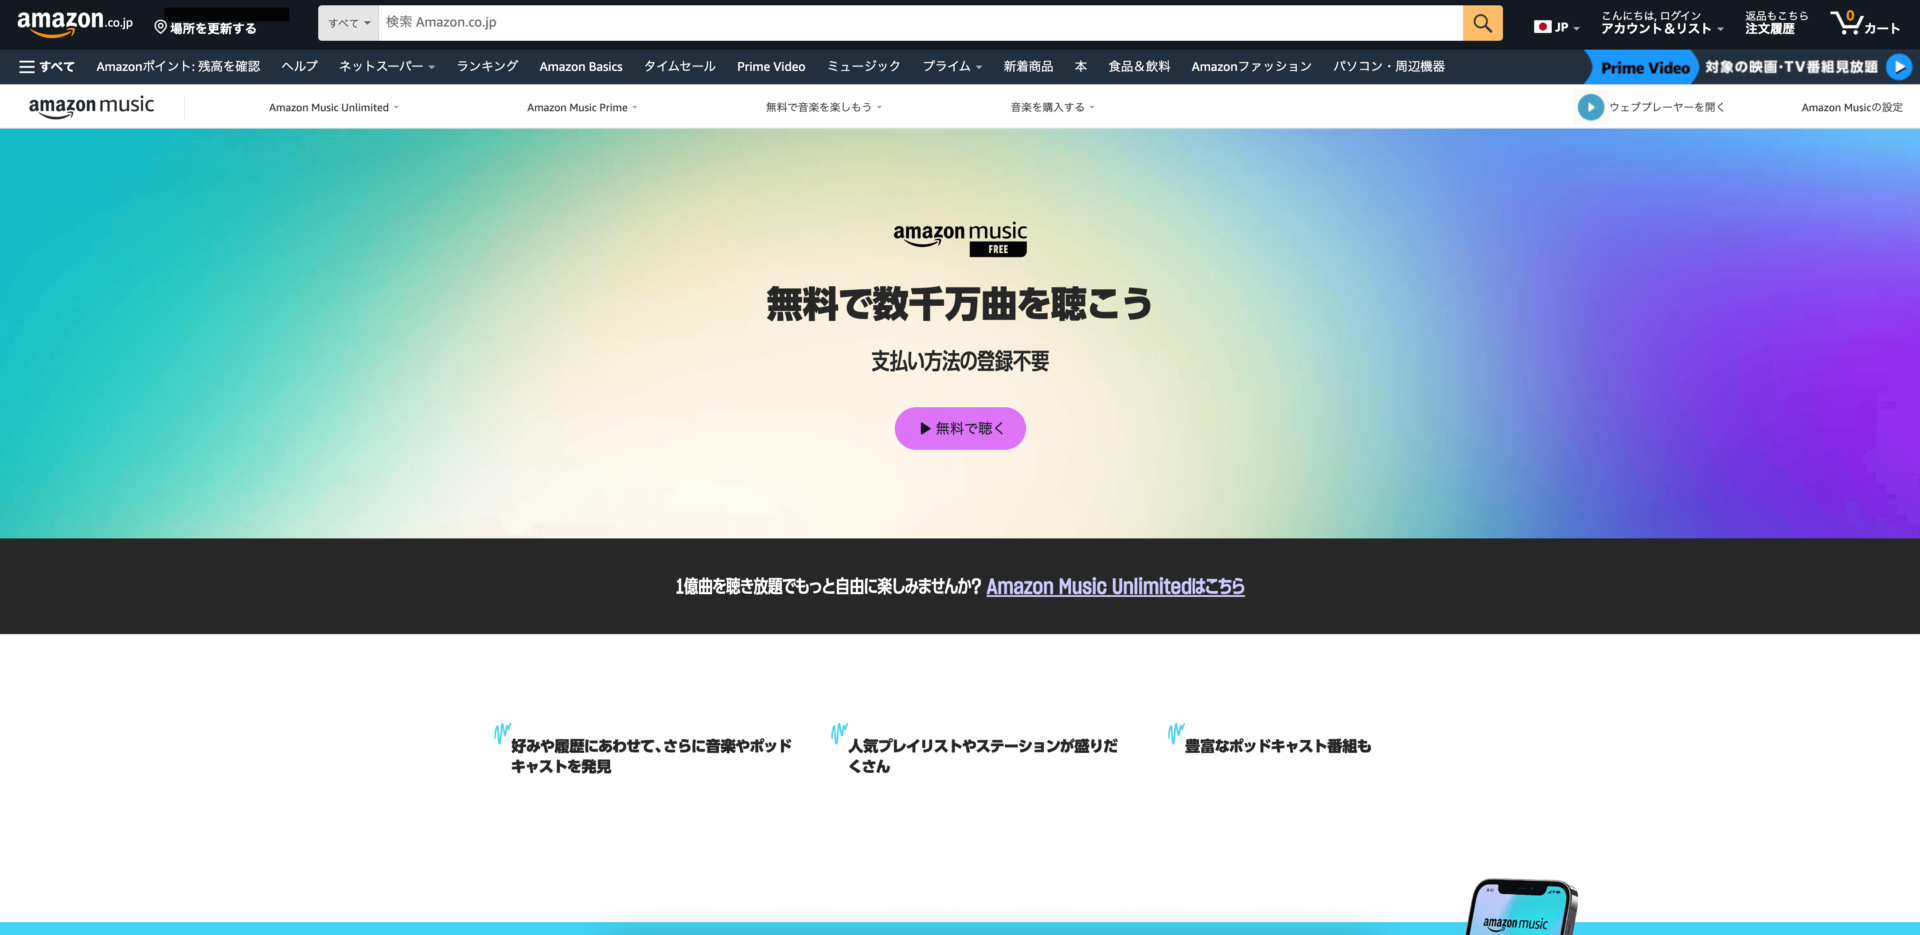Click the 支払い方法の登録不要 text
This screenshot has width=1920, height=935.
click(960, 362)
